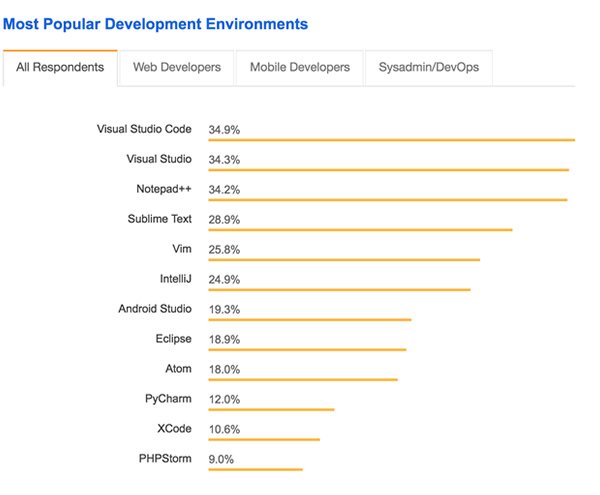
Task: Select the Mobile Developers tab
Action: pos(300,67)
